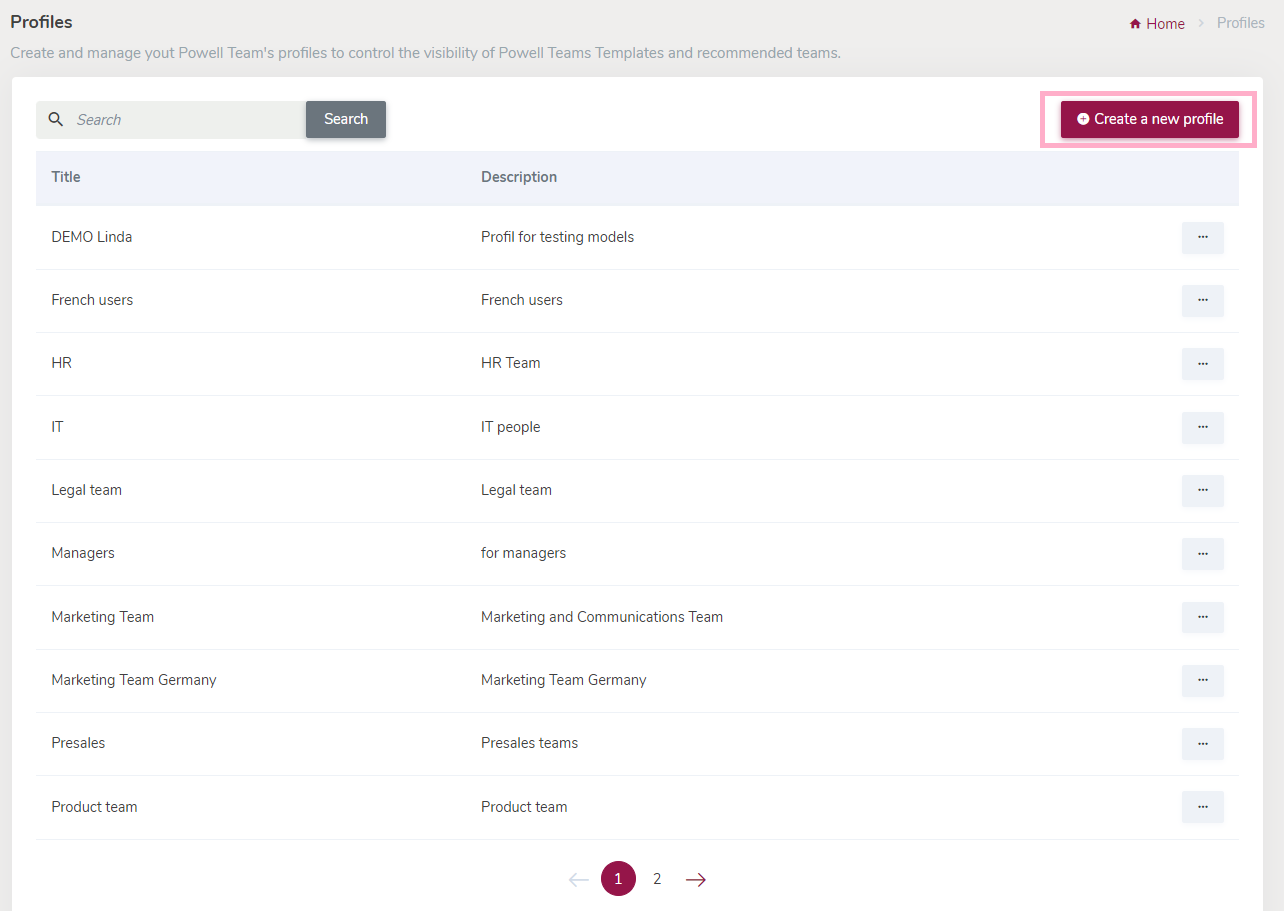Select French users profile title
1284x911 pixels.
92,300
